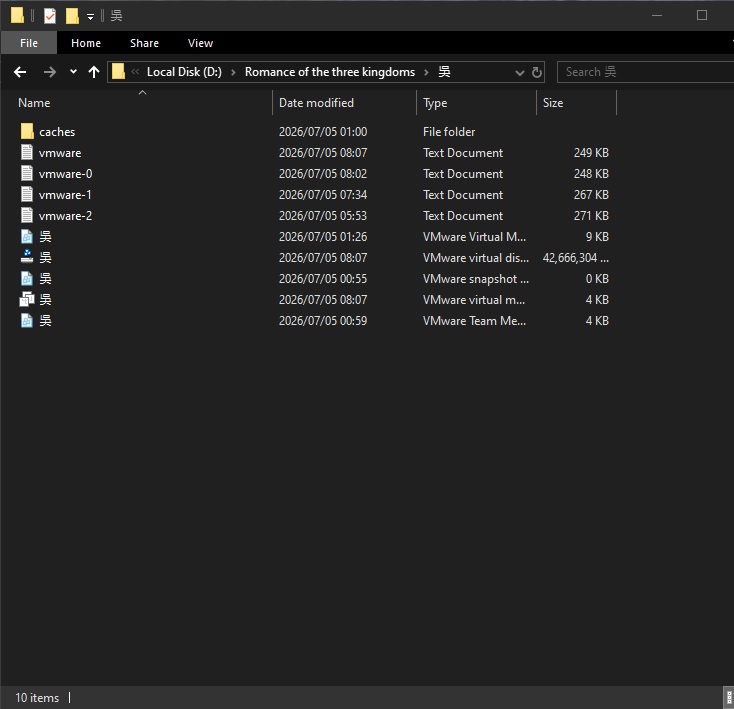Open the File menu
Screen dimensions: 734x709
pyautogui.click(x=29, y=43)
